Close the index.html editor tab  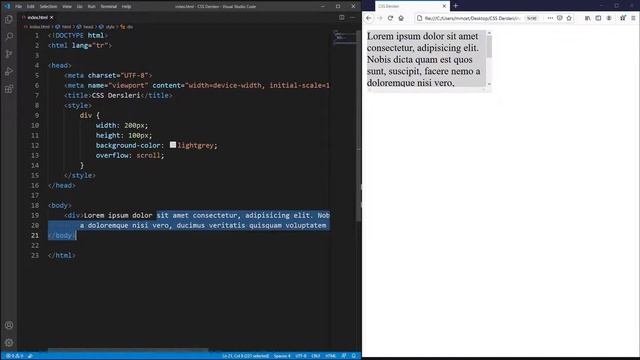pos(51,18)
